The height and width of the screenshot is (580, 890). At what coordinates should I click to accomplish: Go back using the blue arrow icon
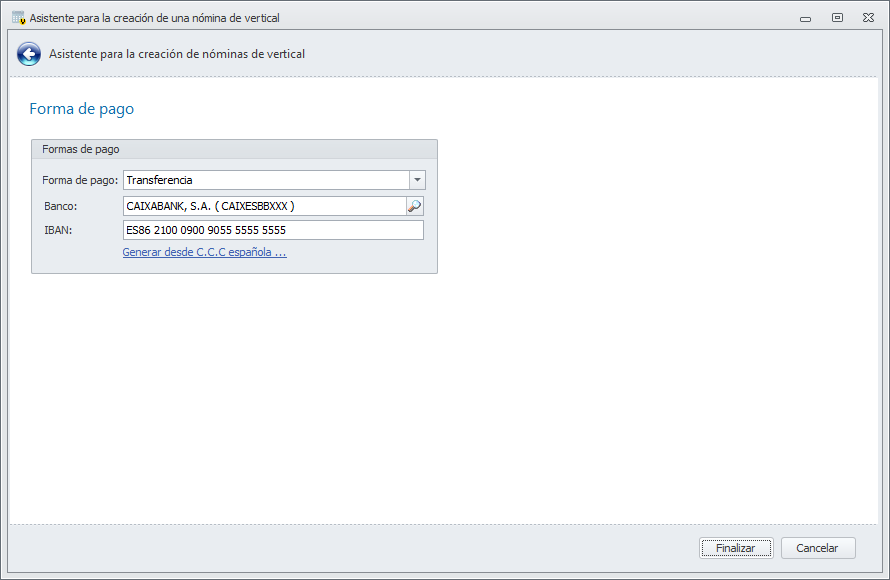29,54
